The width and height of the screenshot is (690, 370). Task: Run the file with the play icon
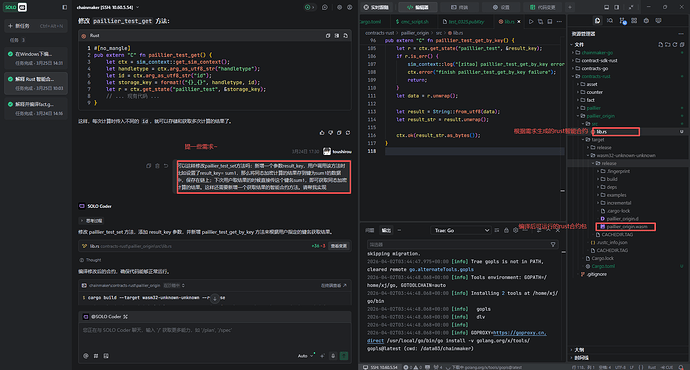(x=531, y=22)
